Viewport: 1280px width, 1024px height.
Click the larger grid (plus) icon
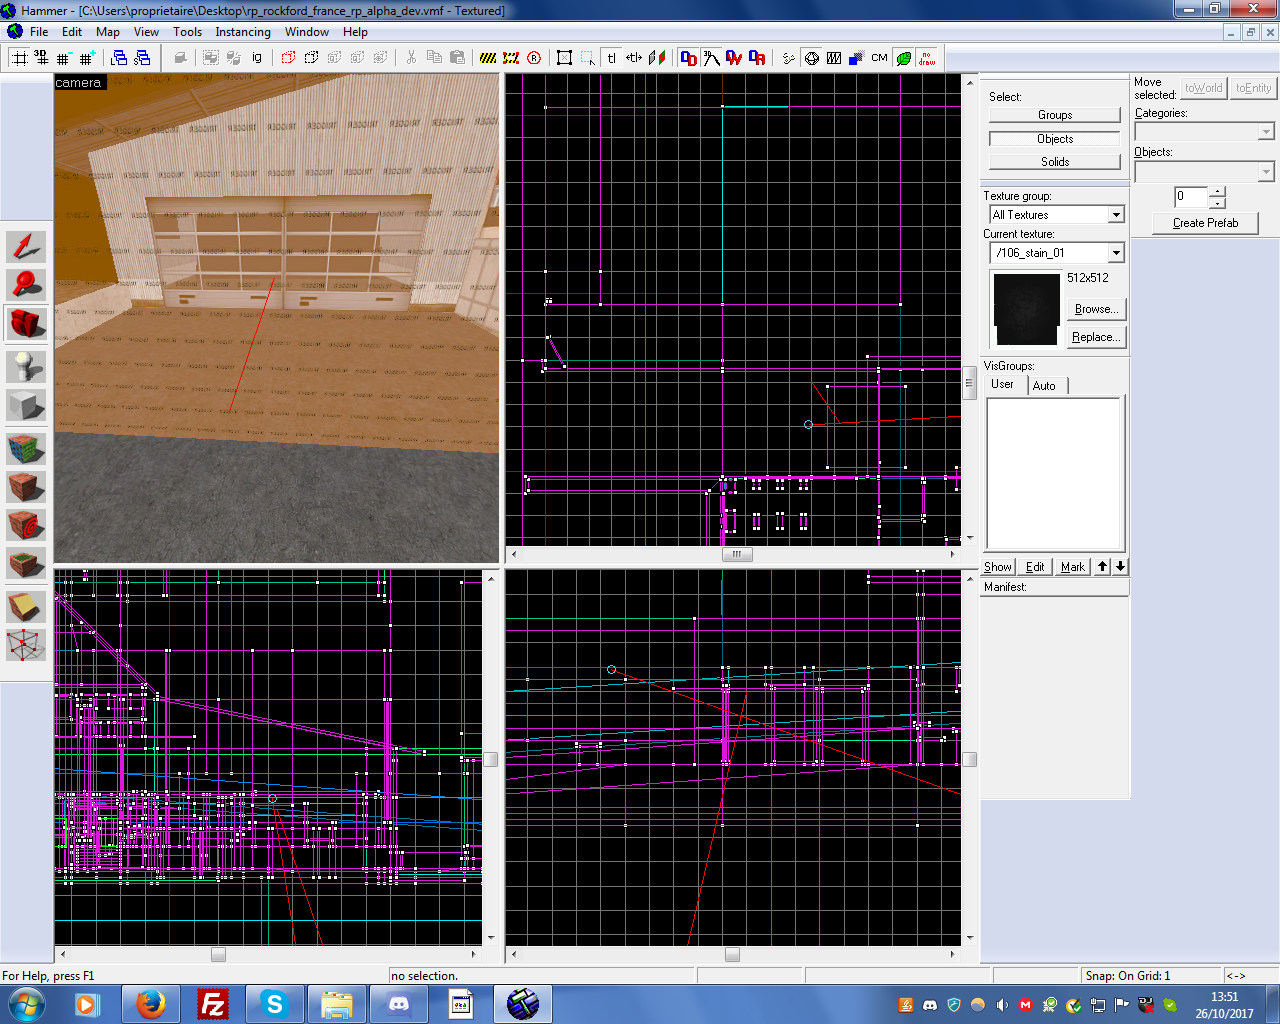point(86,58)
